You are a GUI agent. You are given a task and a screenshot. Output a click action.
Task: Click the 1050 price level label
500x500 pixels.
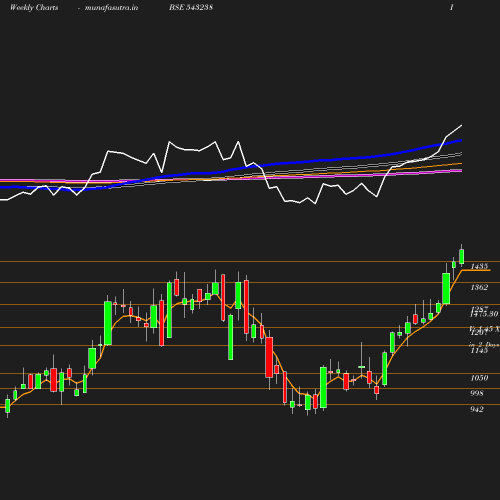click(479, 378)
